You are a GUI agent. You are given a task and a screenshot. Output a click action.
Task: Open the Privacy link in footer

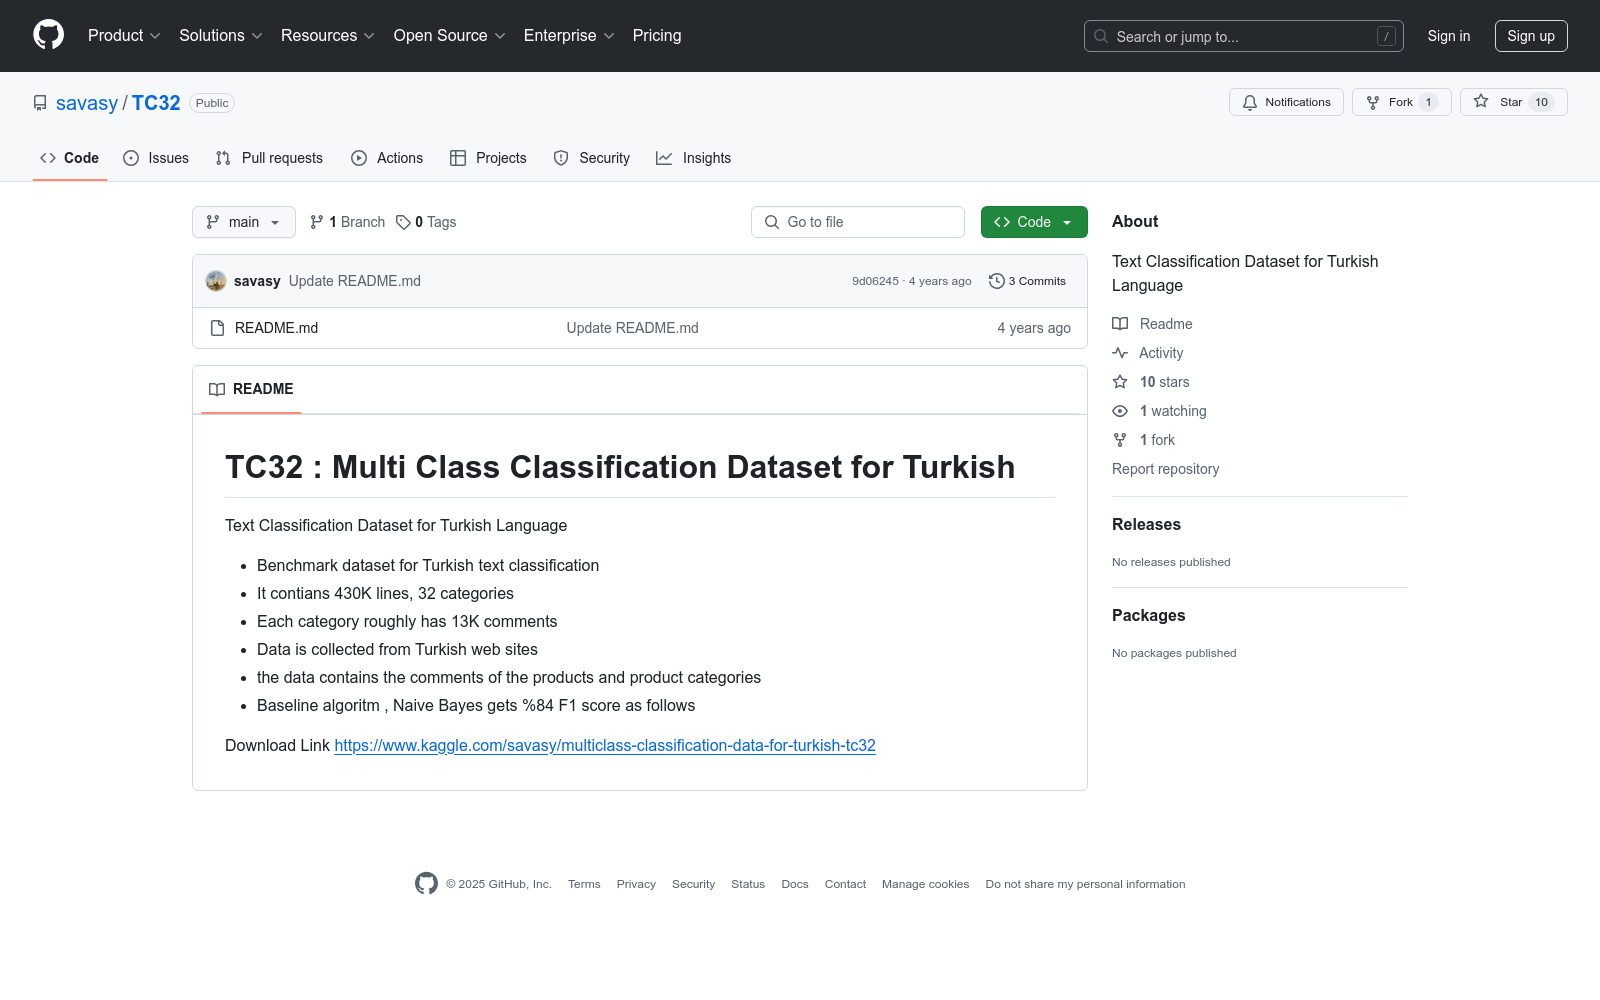[x=636, y=884]
